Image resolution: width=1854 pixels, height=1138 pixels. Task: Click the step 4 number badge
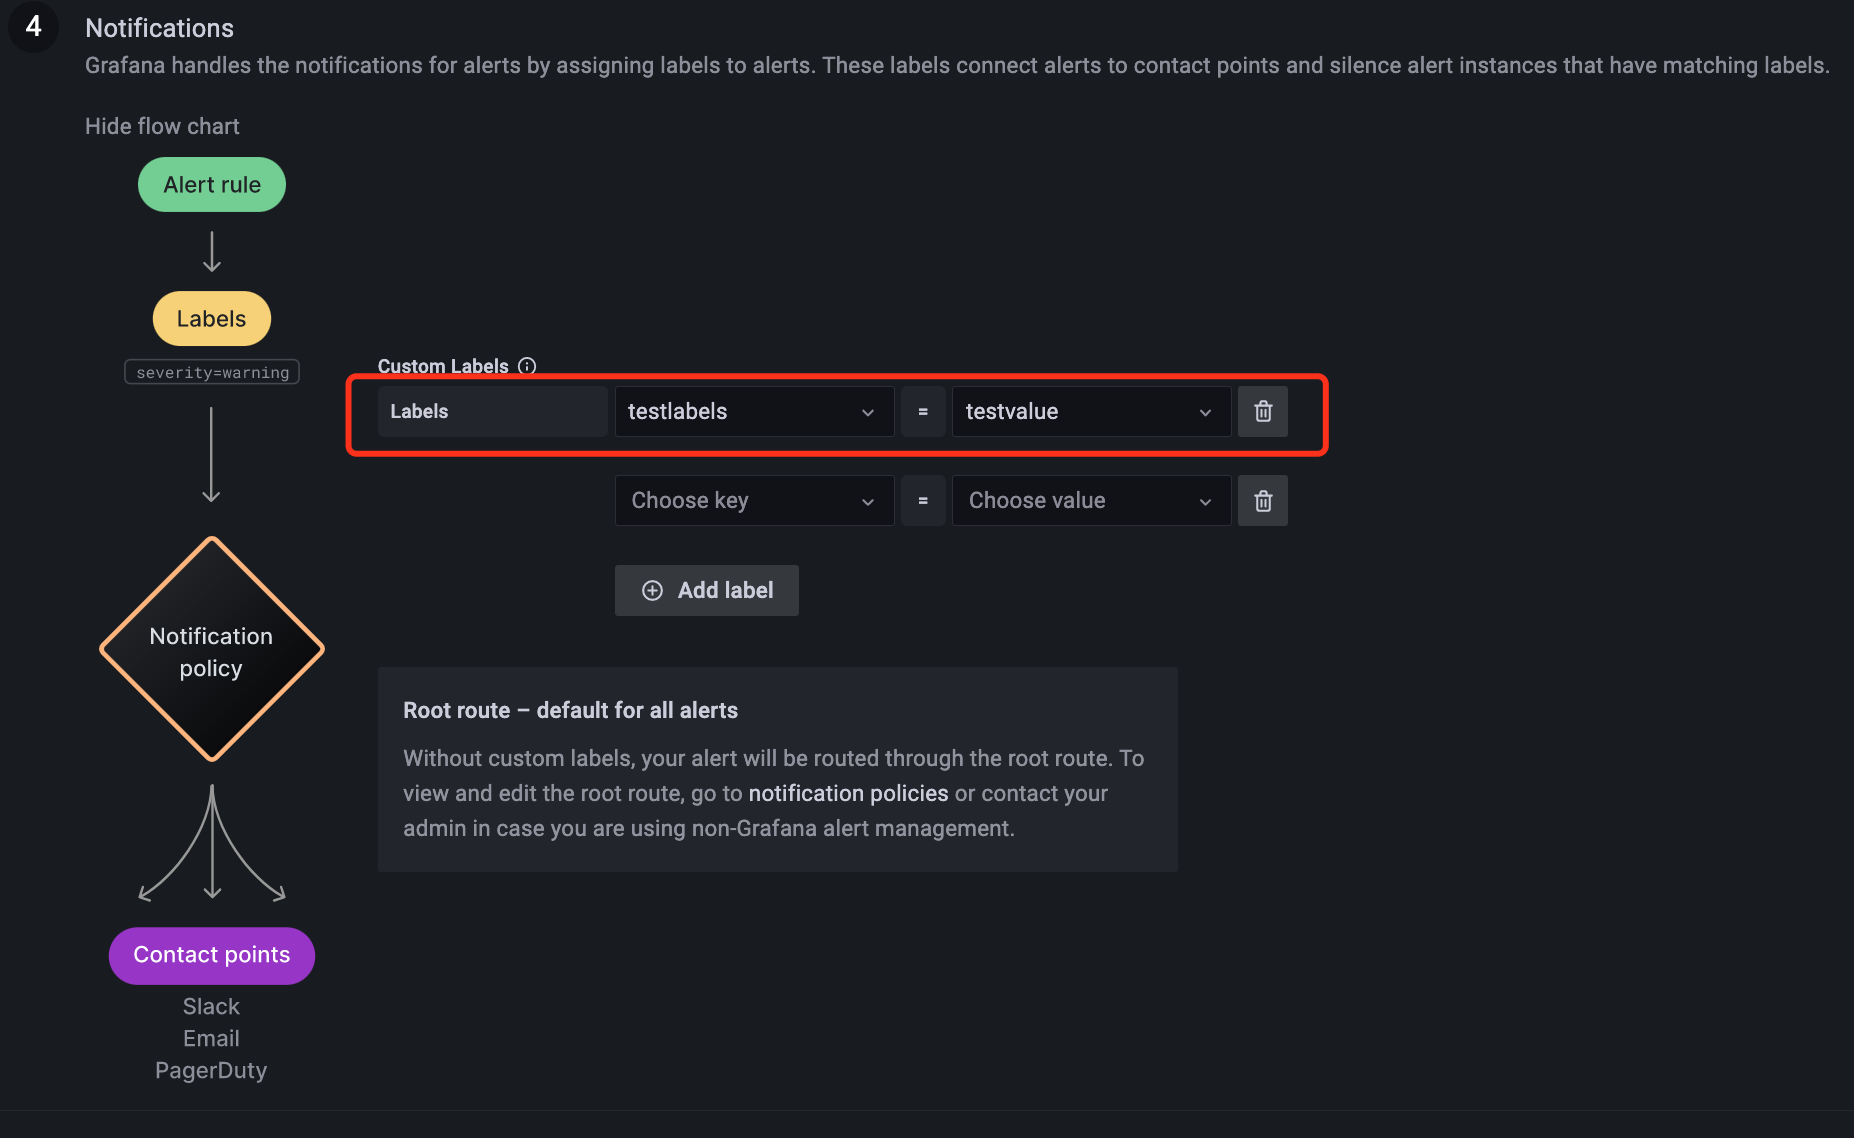33,27
